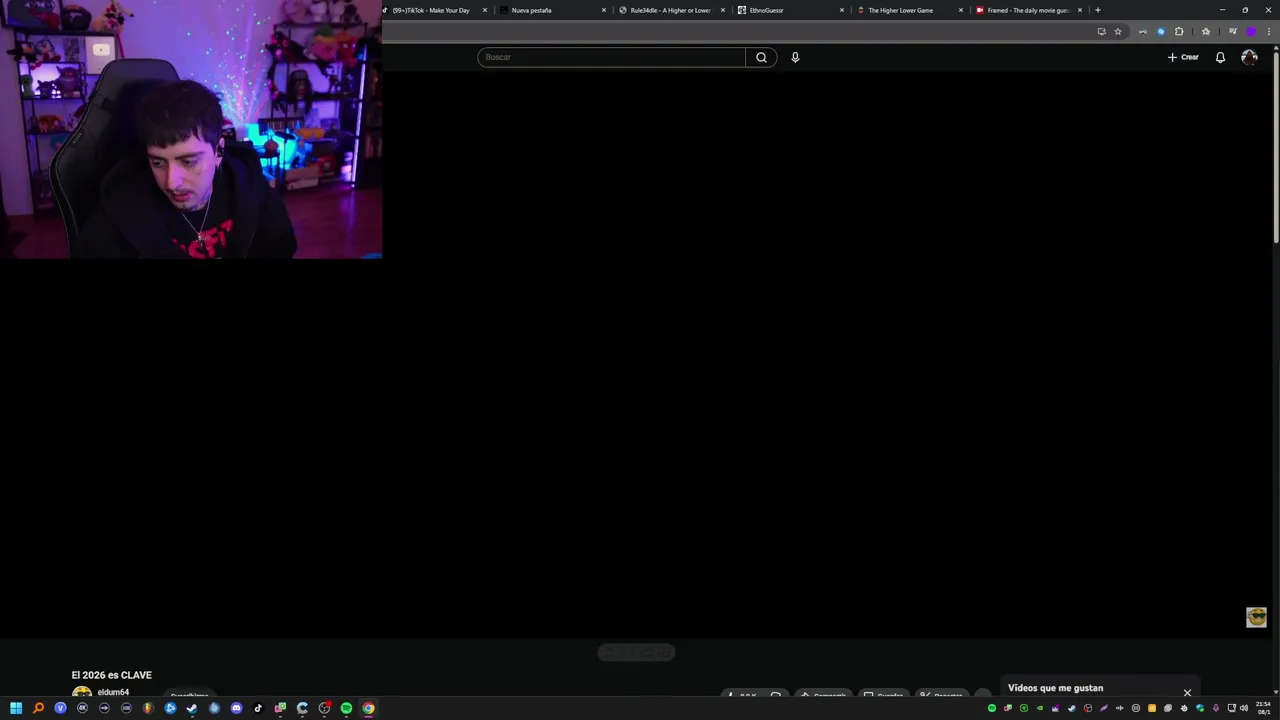The image size is (1280, 720).
Task: Open the media controls toolbar icon
Action: [1233, 31]
